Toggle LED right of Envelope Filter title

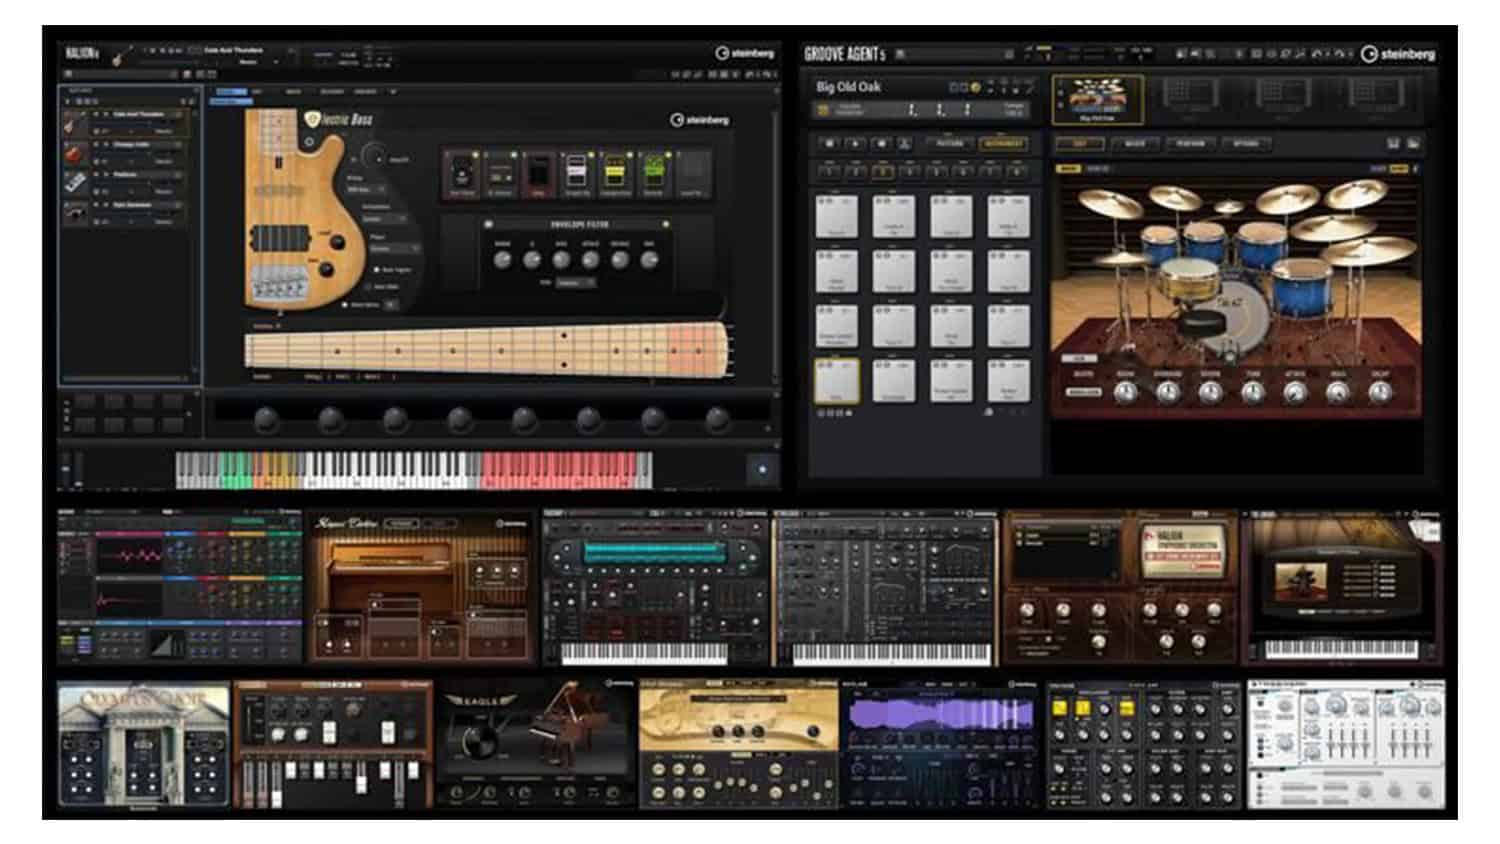(666, 225)
